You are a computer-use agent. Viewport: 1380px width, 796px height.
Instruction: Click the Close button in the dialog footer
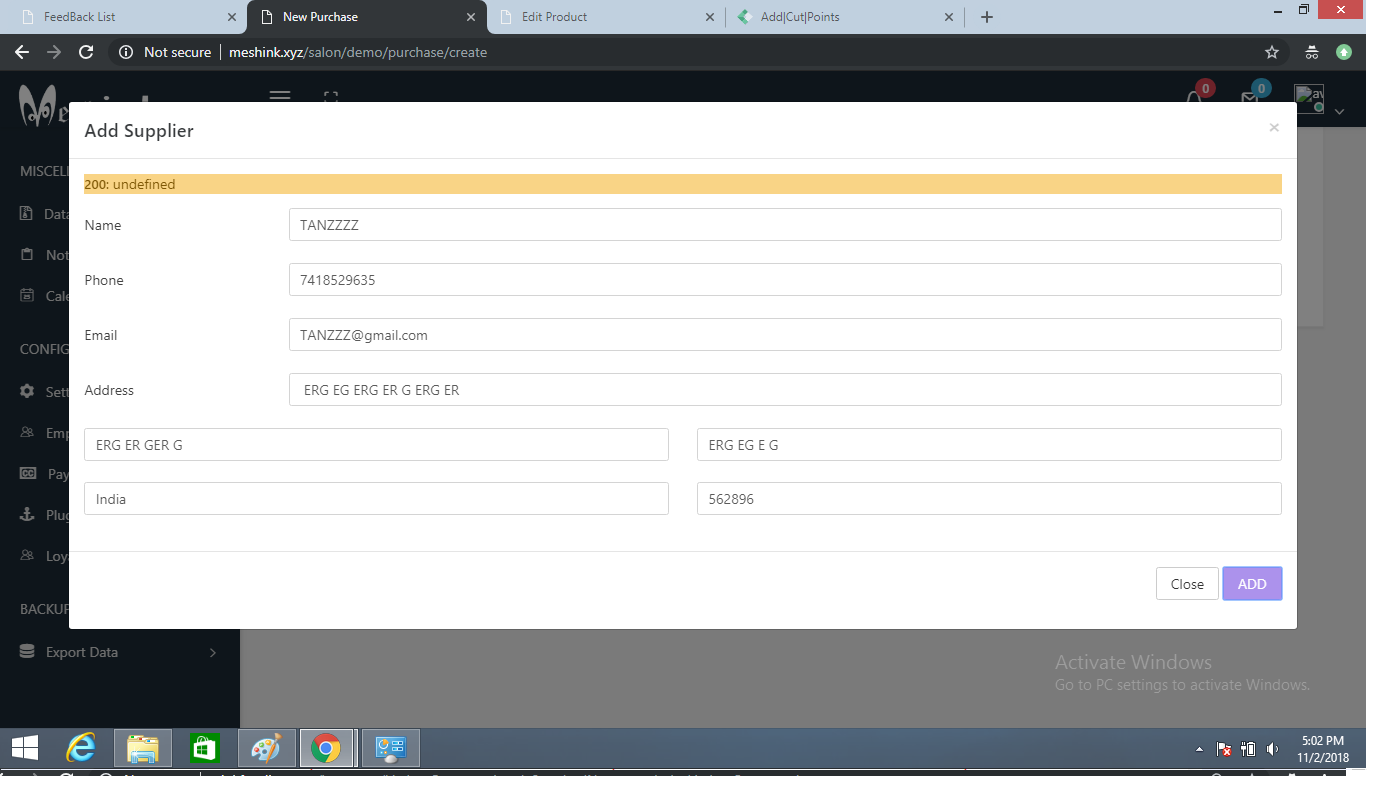coord(1187,584)
